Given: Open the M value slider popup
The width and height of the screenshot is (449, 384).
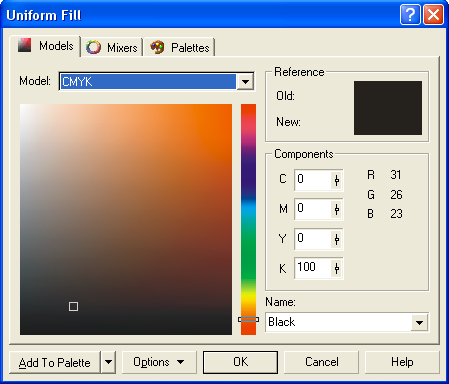Looking at the screenshot, I should click(x=337, y=209).
